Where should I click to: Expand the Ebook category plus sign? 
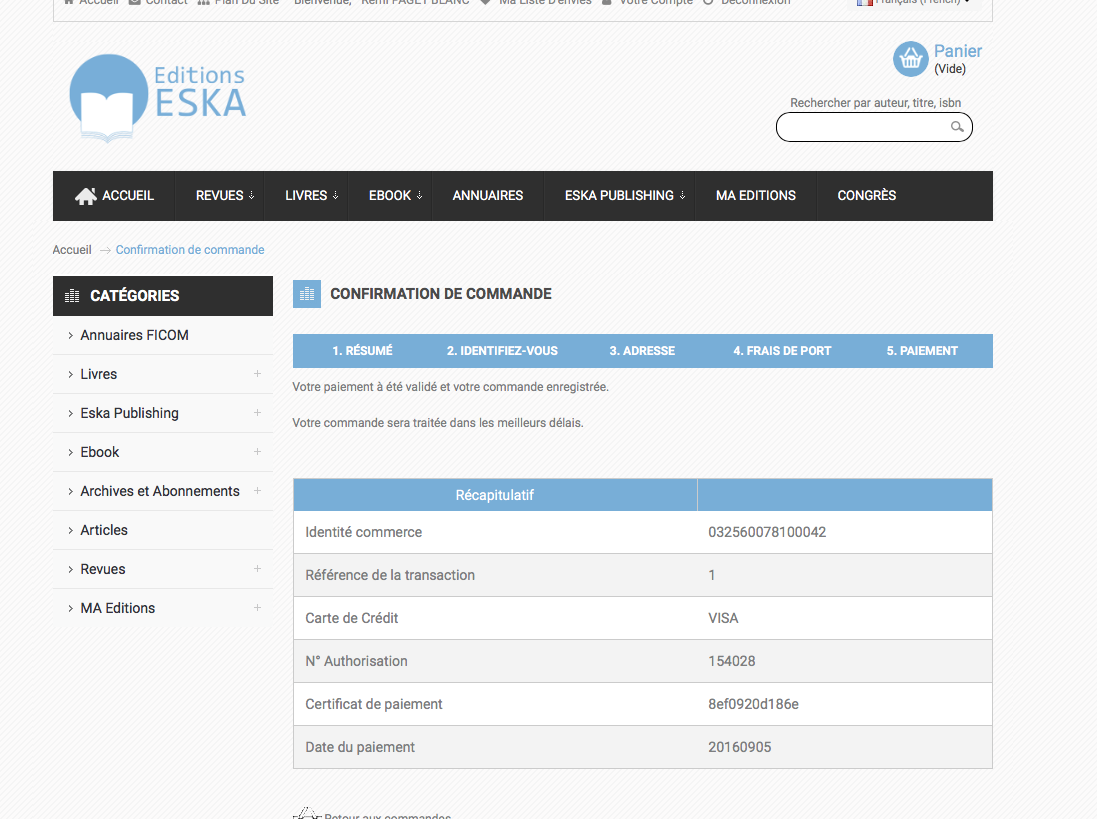(x=257, y=452)
